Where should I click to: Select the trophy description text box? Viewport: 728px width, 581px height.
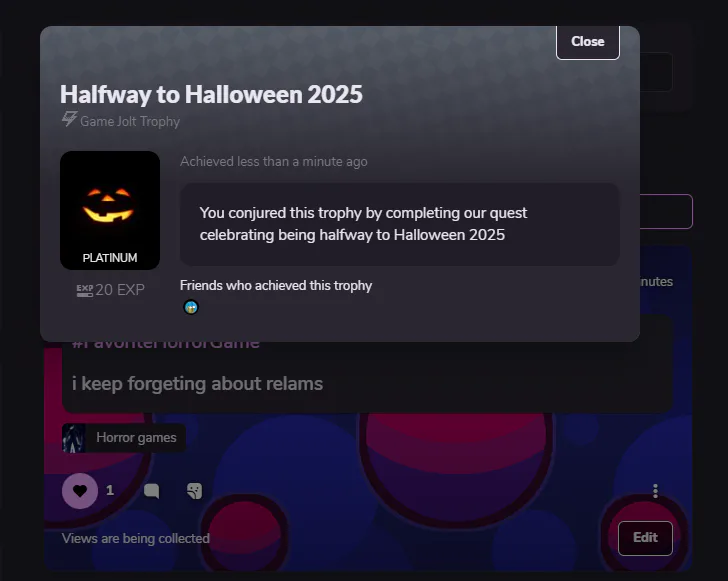pyautogui.click(x=399, y=224)
